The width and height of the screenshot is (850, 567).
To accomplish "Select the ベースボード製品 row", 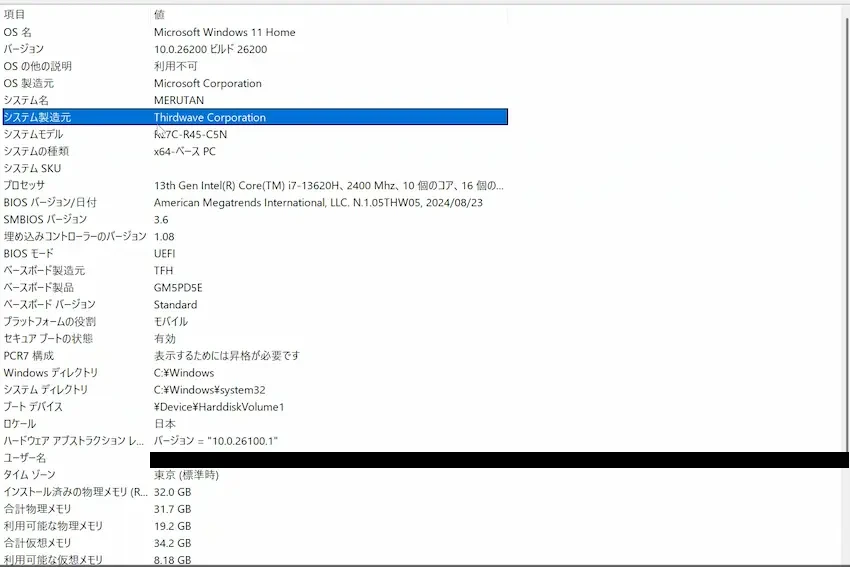I will click(x=255, y=287).
